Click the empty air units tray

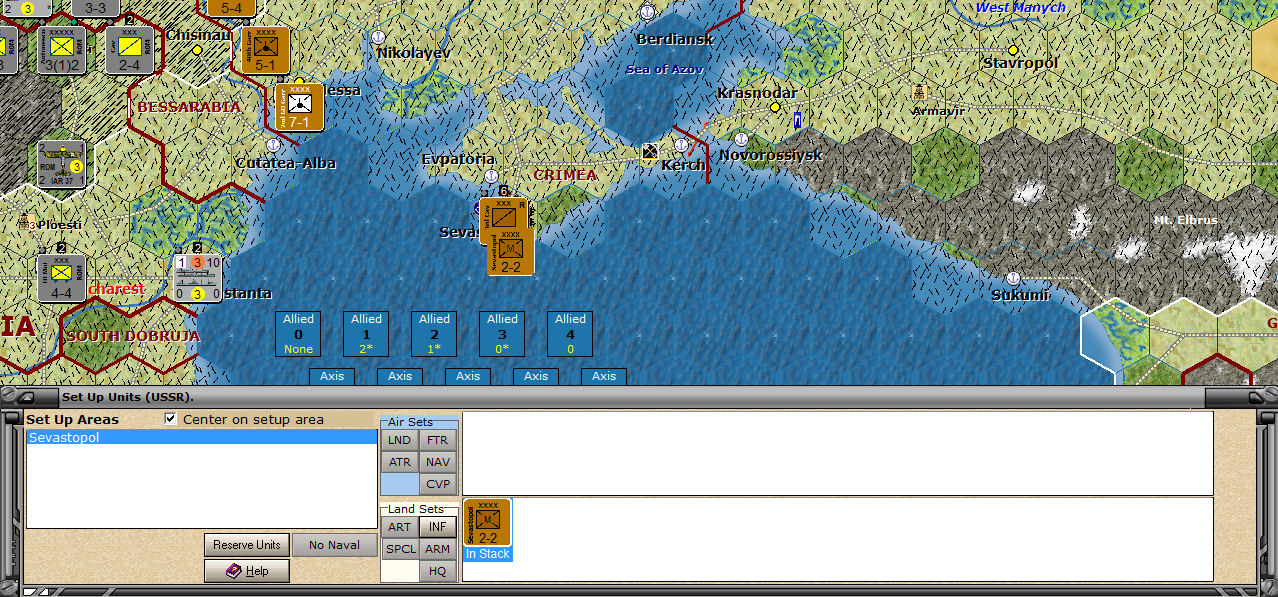(838, 453)
